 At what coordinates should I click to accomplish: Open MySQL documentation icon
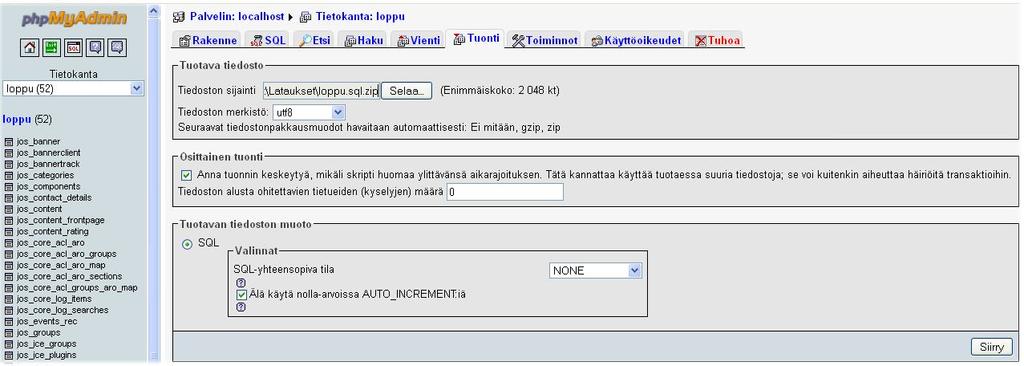pyautogui.click(x=117, y=48)
